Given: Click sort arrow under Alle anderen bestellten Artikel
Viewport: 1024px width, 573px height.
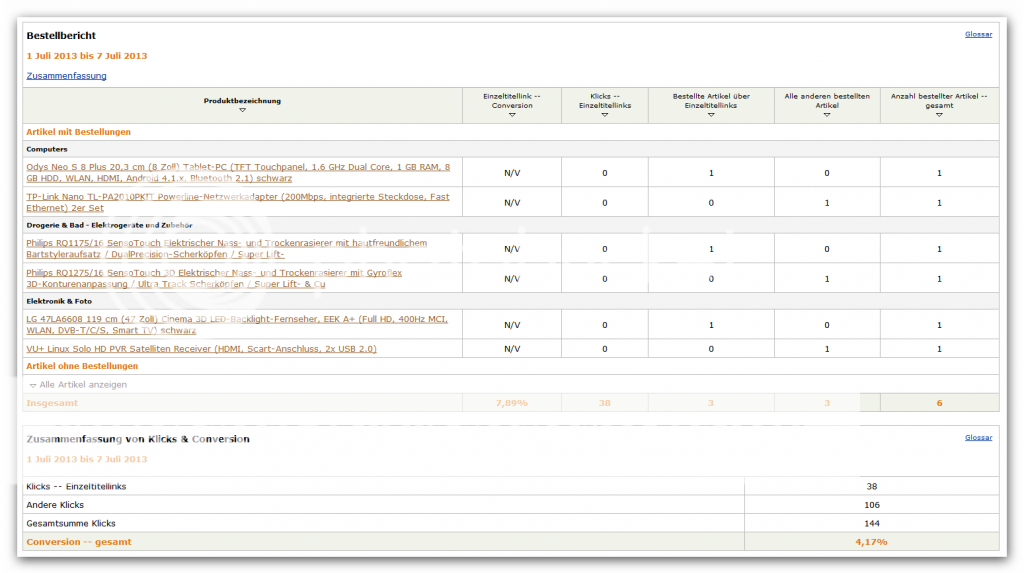Looking at the screenshot, I should pyautogui.click(x=827, y=115).
